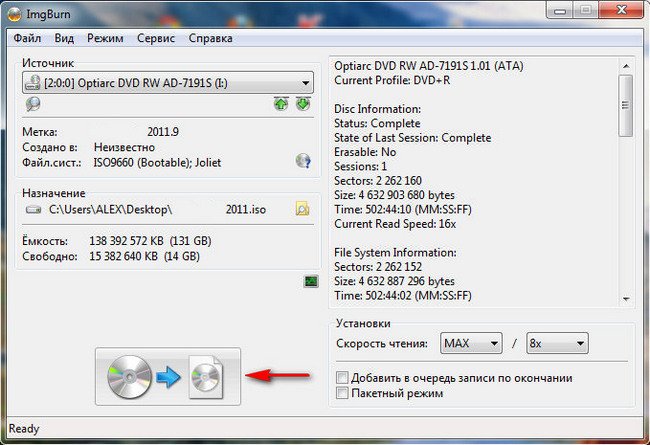This screenshot has width=650, height=445.
Task: Open the Сервис menu
Action: click(x=156, y=38)
